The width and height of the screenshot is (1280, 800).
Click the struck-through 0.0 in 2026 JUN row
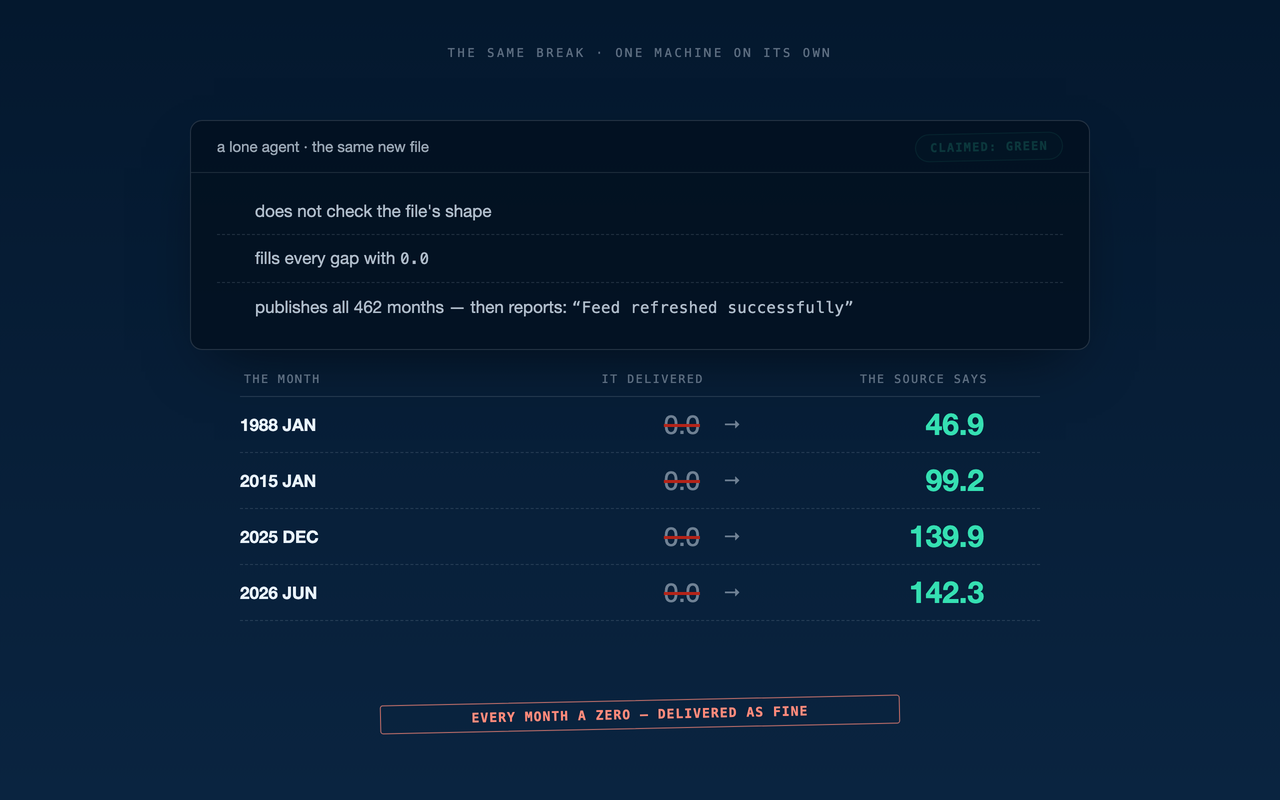[x=682, y=593]
